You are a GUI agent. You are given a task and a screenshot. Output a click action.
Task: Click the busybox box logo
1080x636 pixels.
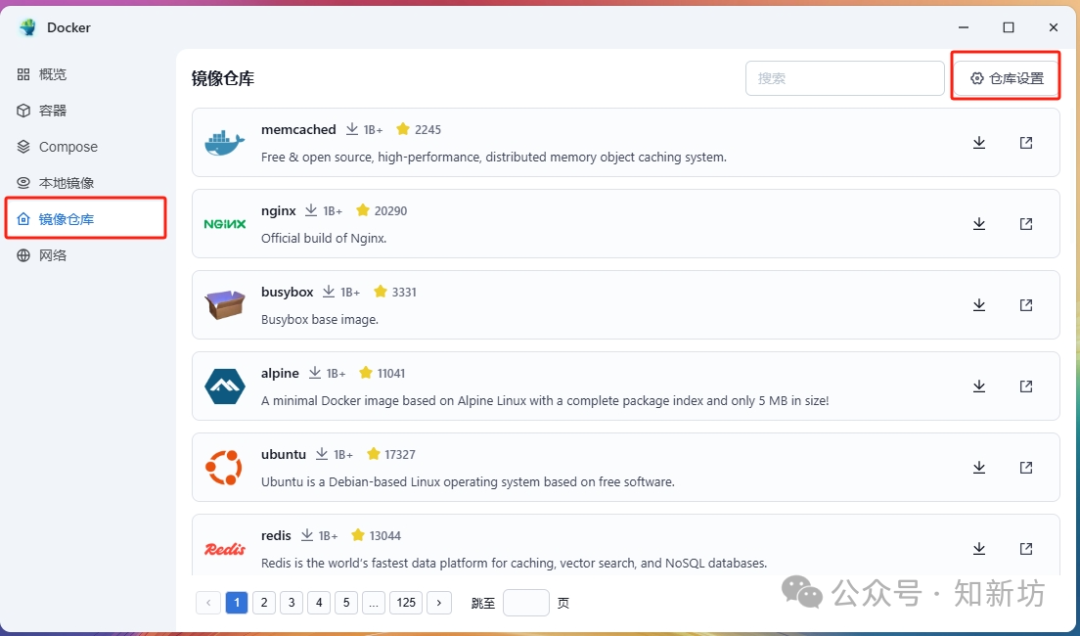225,305
